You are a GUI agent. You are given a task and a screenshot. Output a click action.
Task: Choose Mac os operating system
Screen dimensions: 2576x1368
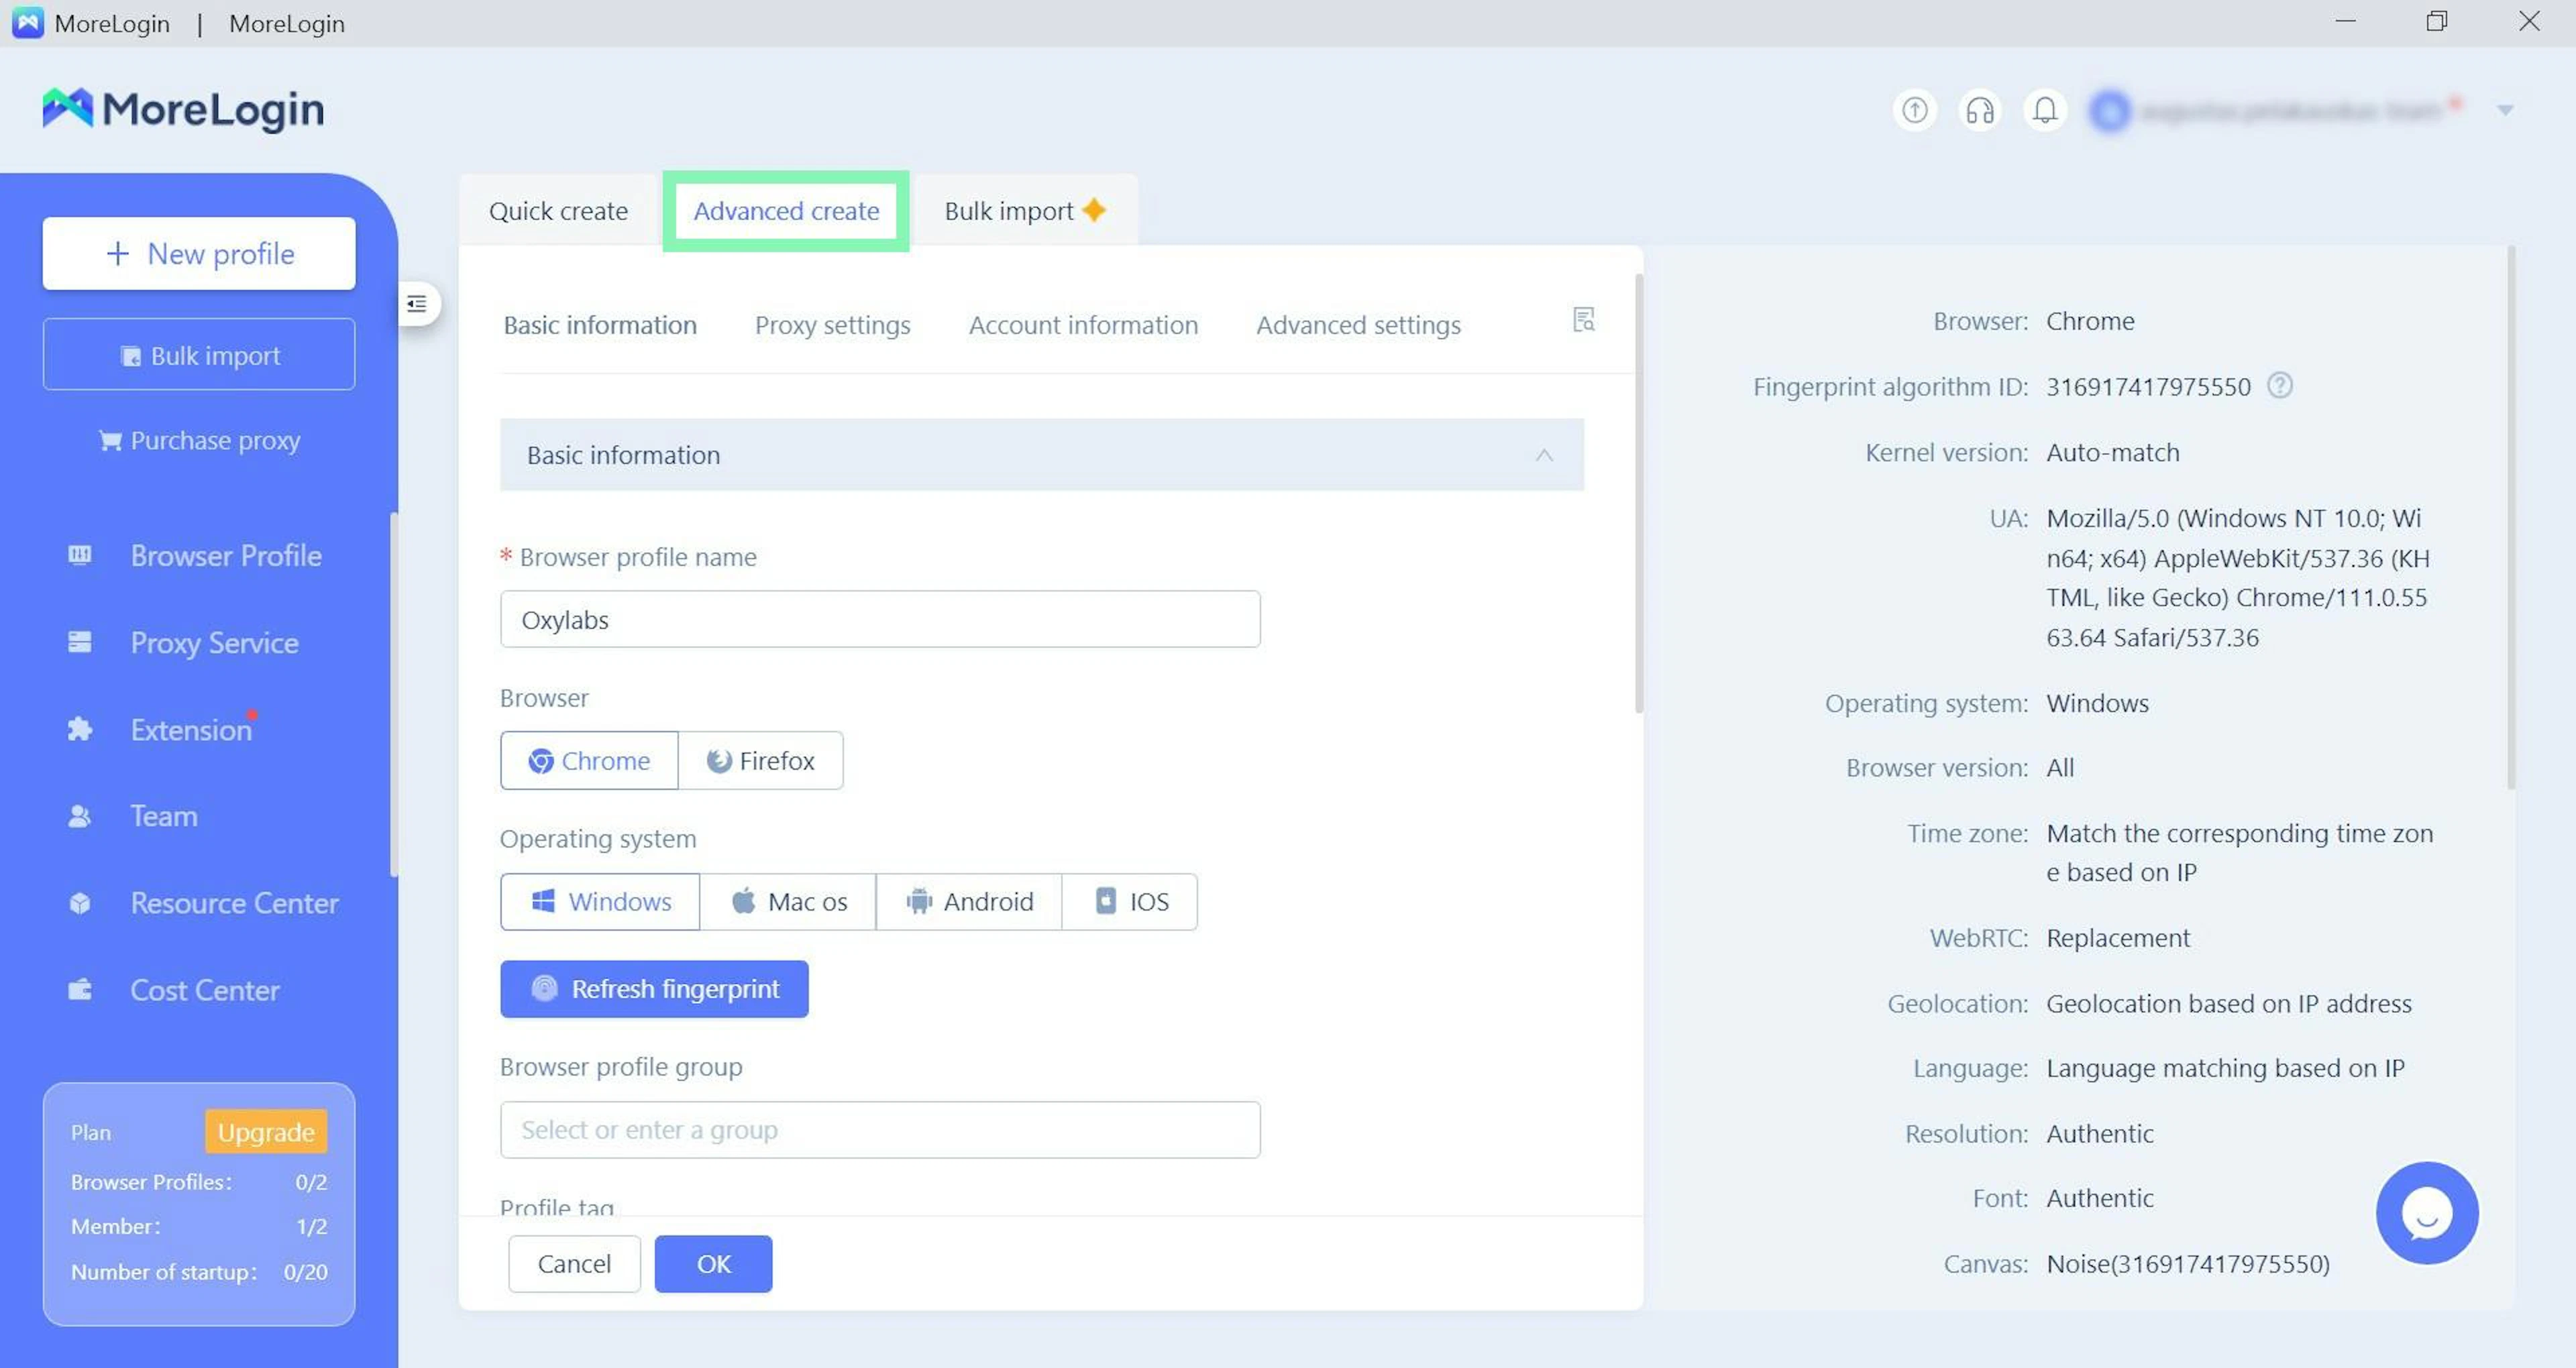788,902
